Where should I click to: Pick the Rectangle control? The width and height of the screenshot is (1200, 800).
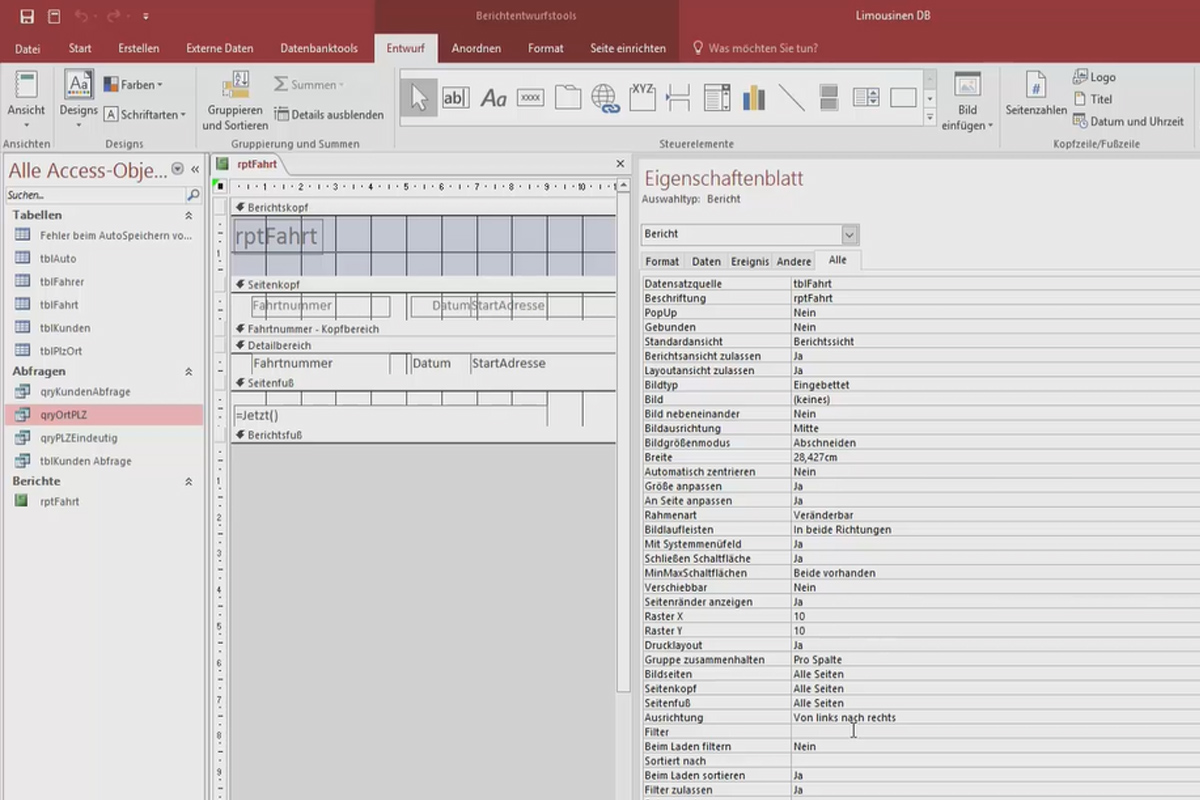903,97
